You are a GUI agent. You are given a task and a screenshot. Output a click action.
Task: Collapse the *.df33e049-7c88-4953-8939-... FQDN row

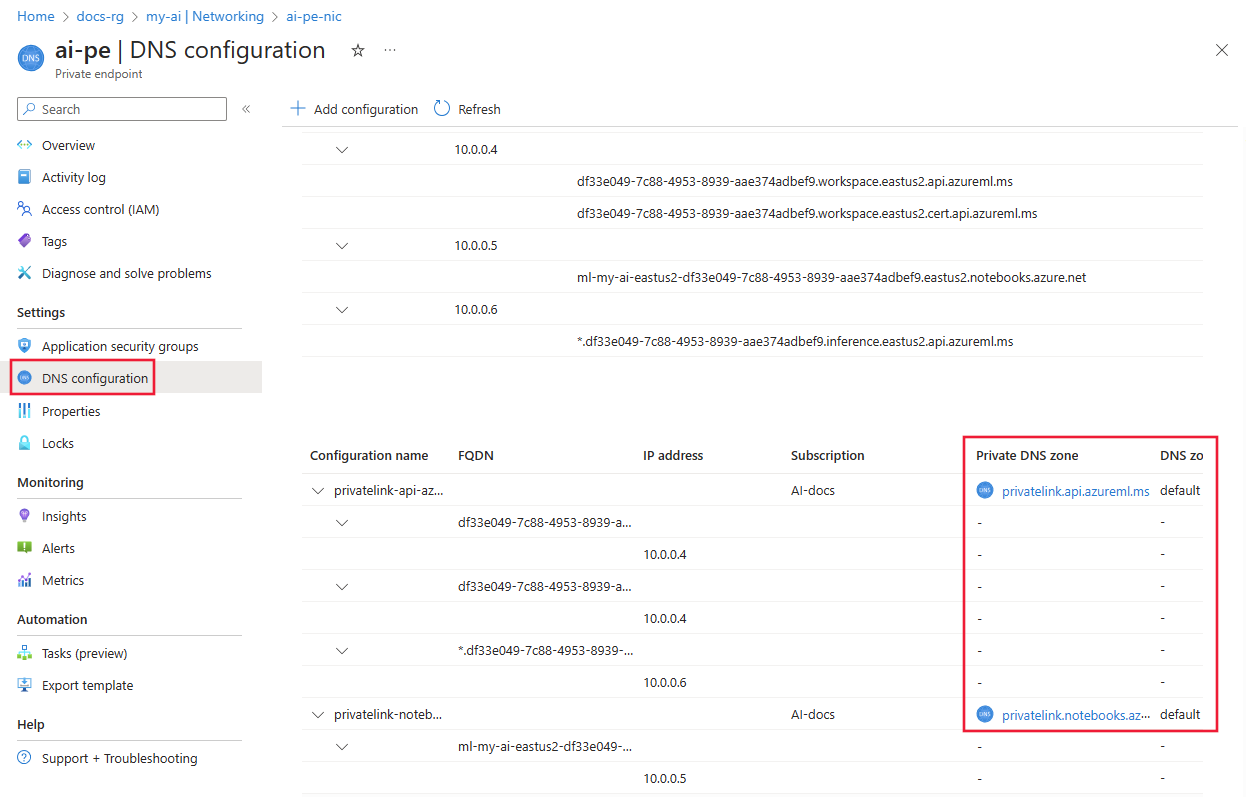click(x=342, y=651)
